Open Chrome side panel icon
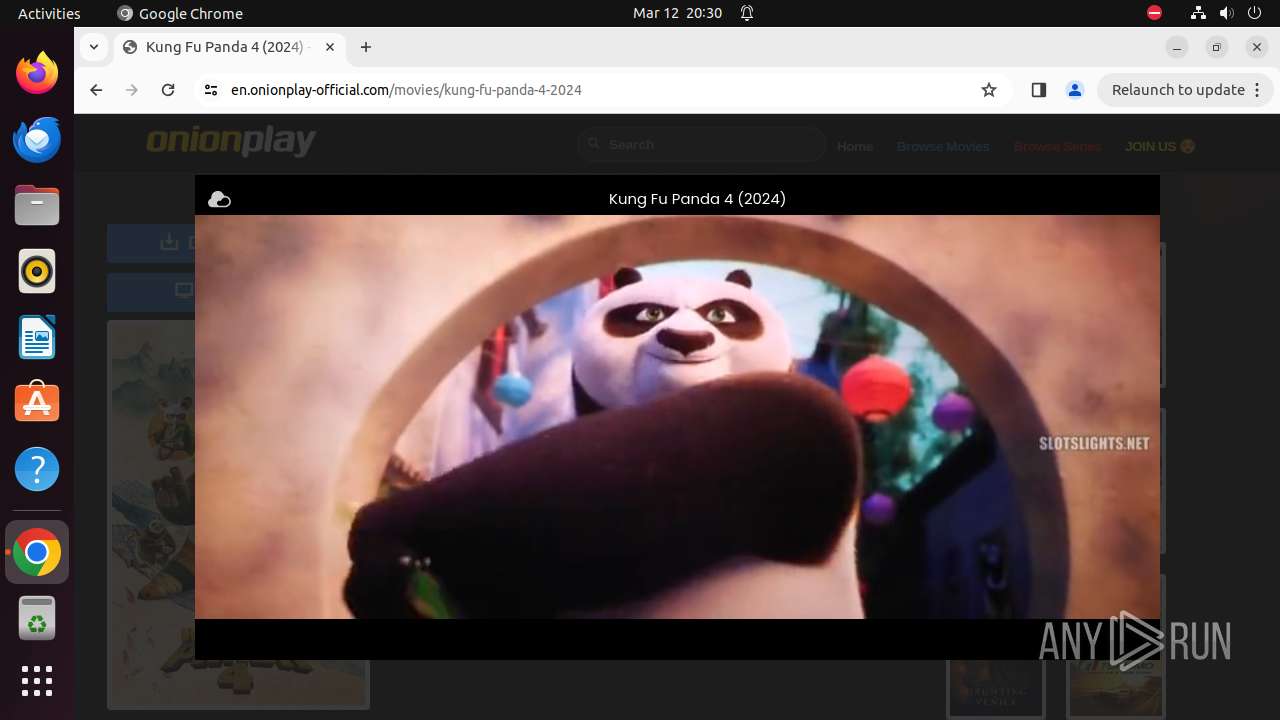Screen dimensions: 1280x720 click(x=1038, y=90)
